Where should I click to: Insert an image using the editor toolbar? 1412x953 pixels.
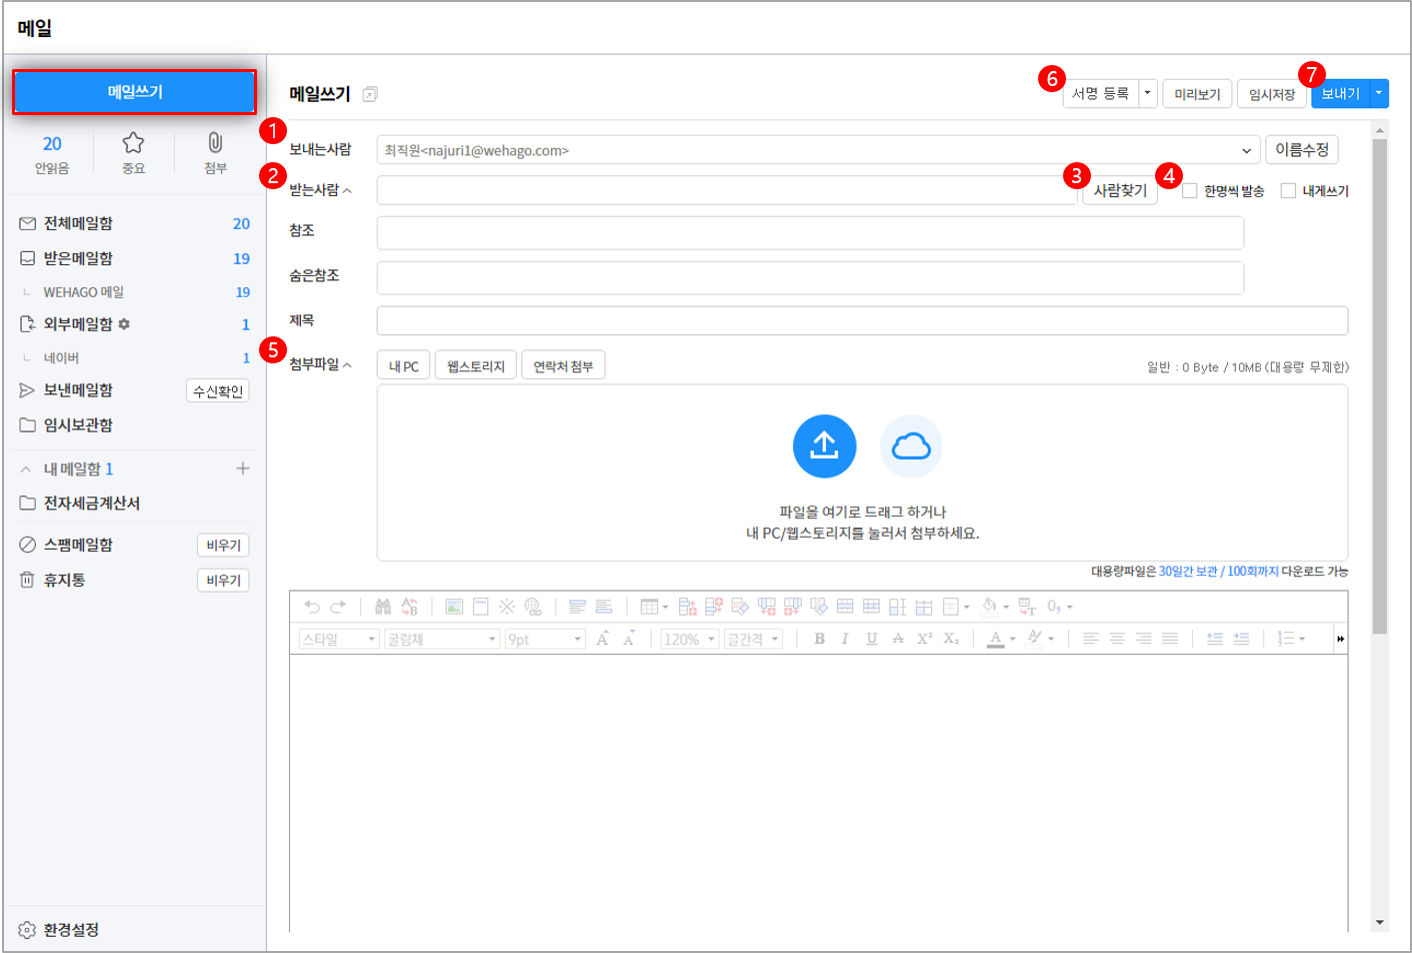click(454, 607)
